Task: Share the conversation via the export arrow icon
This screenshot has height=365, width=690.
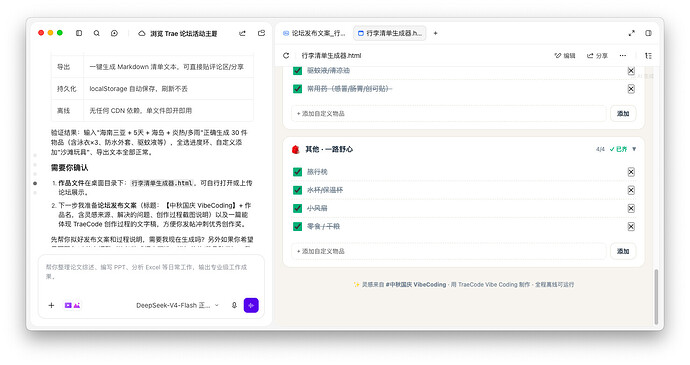Action: pyautogui.click(x=242, y=33)
